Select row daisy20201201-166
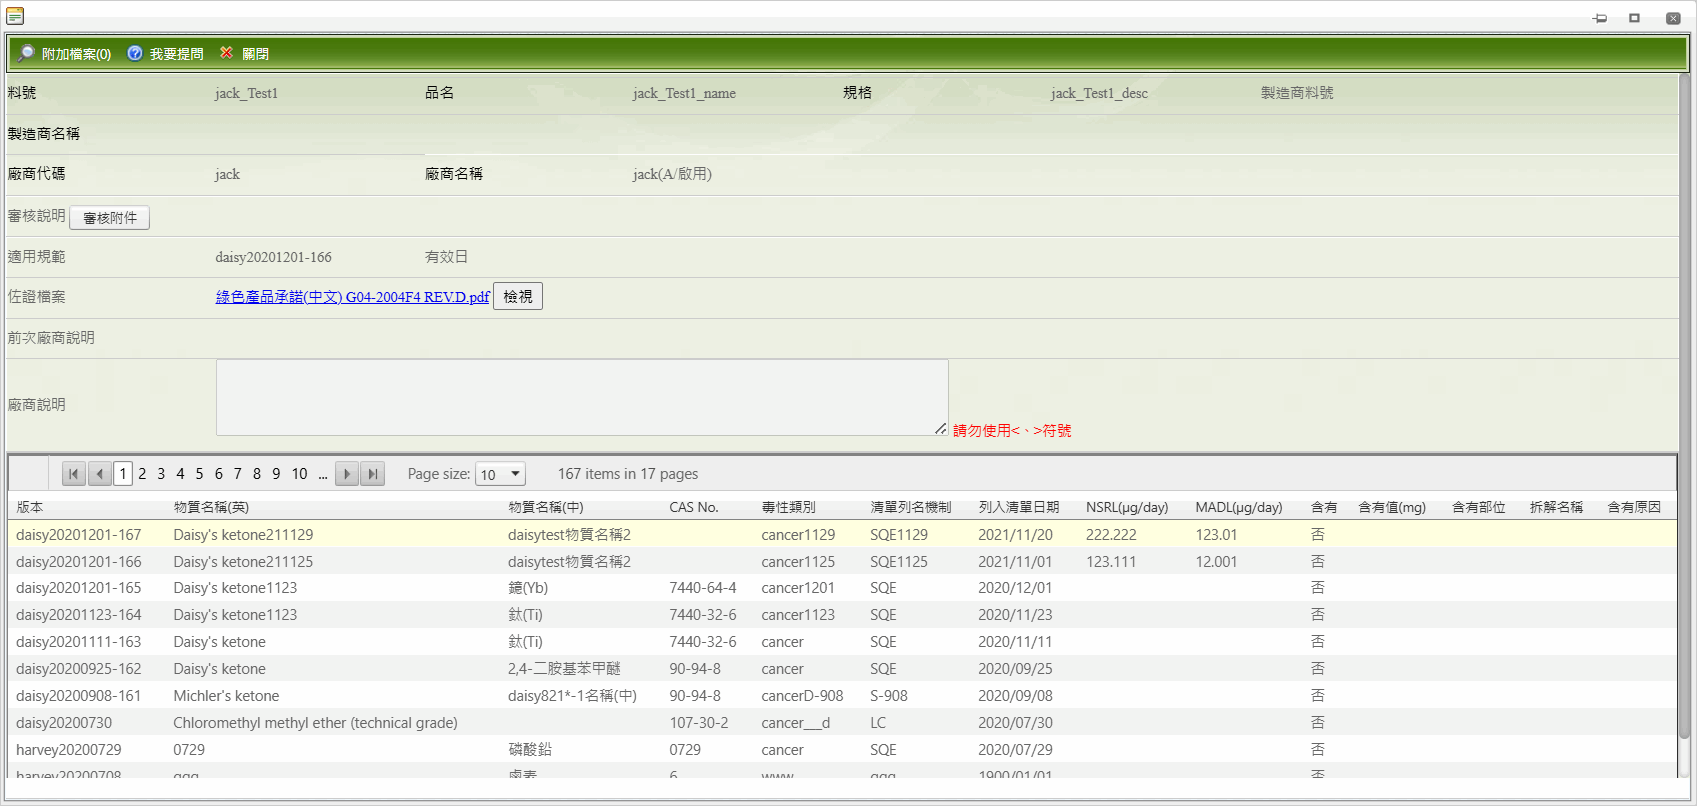This screenshot has width=1697, height=806. pyautogui.click(x=842, y=561)
